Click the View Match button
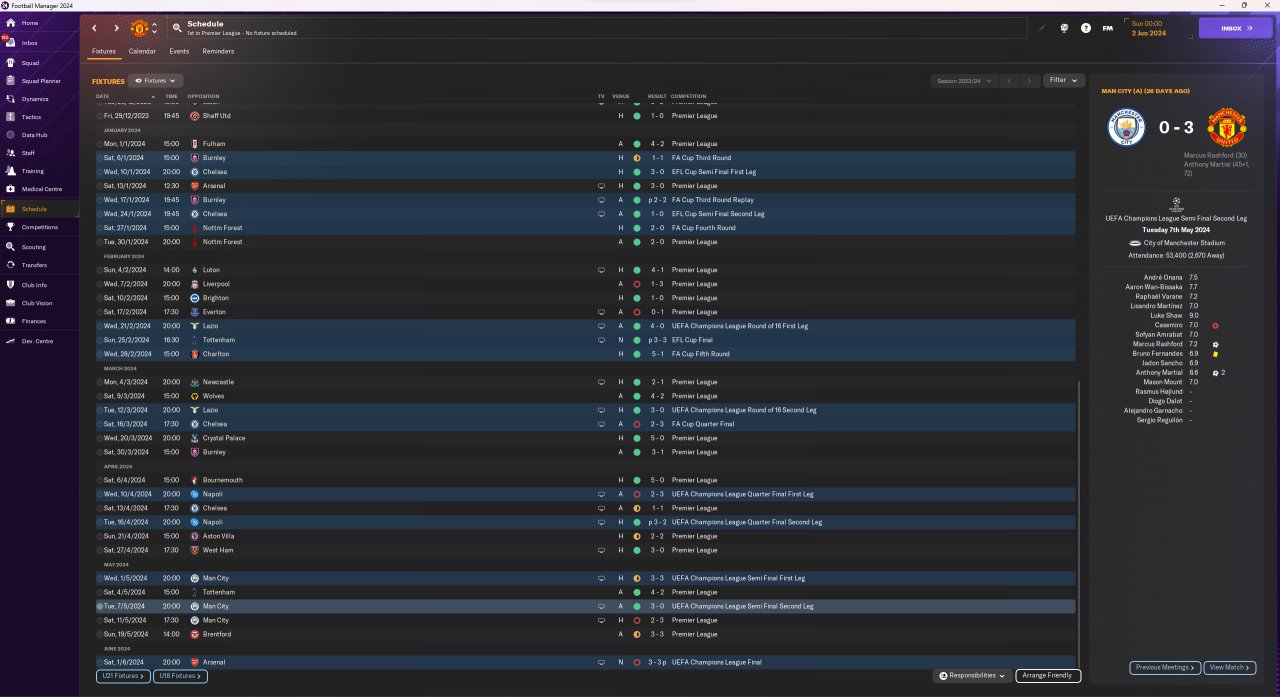This screenshot has width=1280, height=697. [1230, 667]
